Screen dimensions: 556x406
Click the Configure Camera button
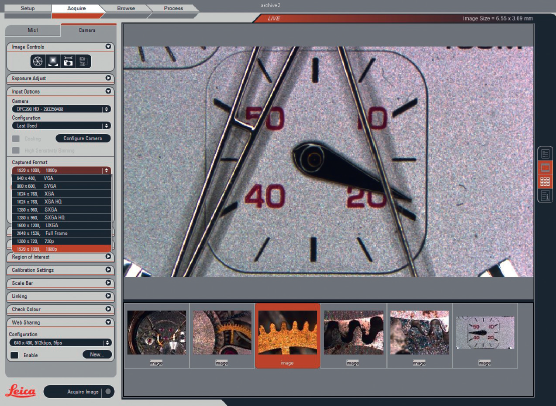pos(83,138)
